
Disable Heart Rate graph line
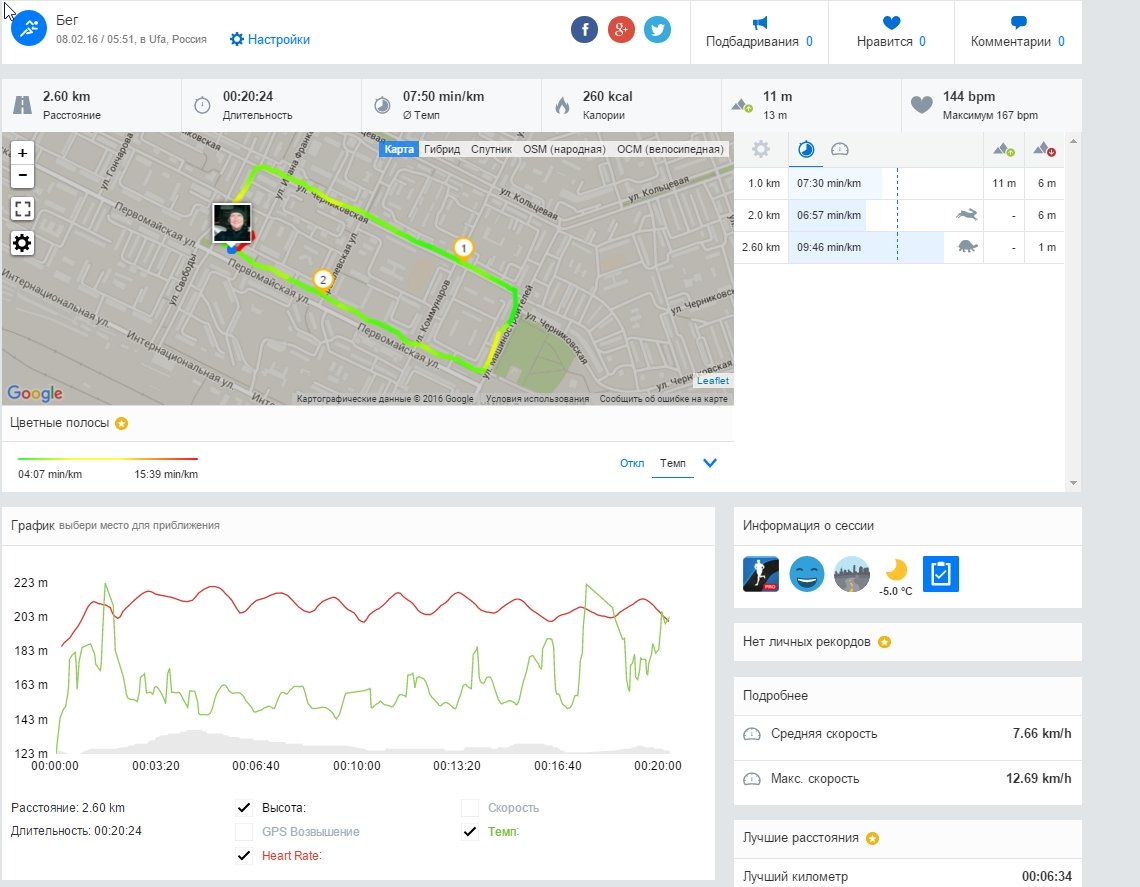pyautogui.click(x=244, y=855)
